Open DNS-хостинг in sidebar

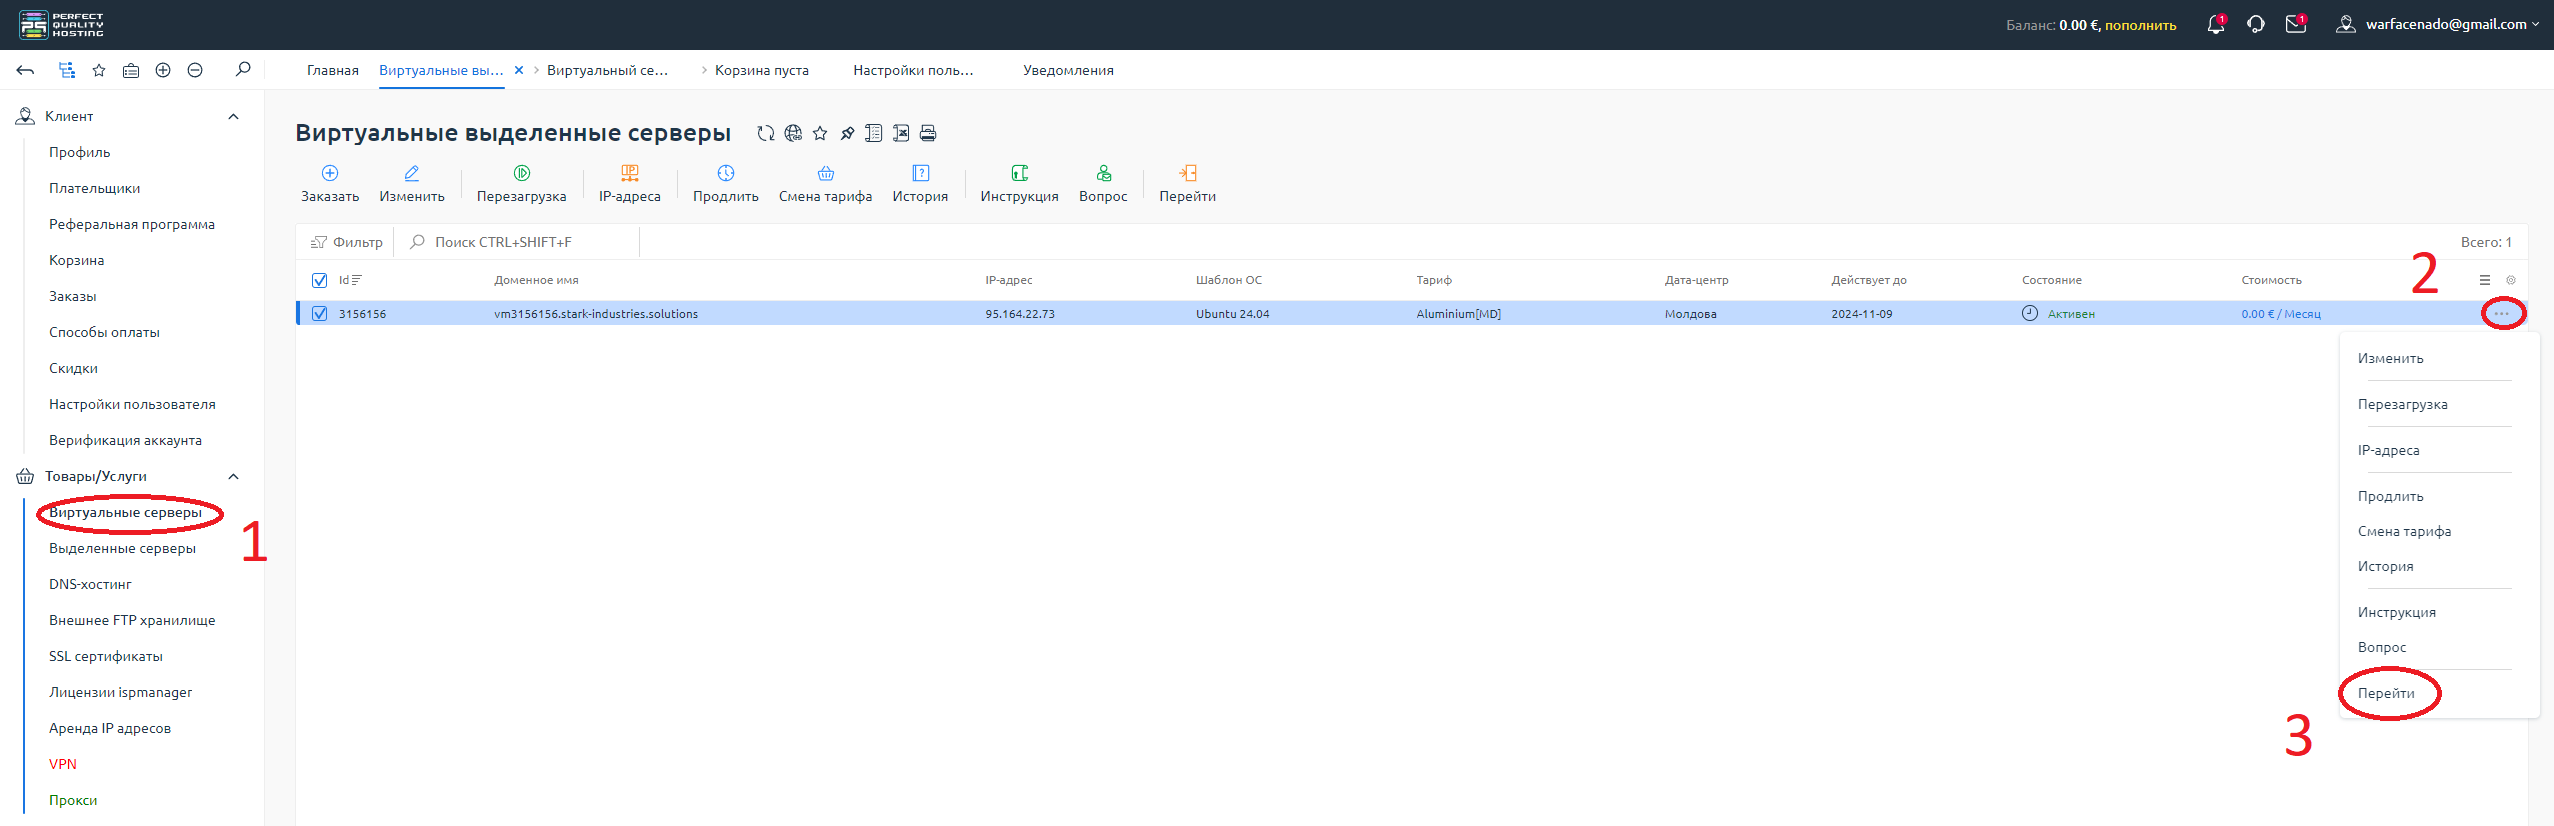point(90,584)
